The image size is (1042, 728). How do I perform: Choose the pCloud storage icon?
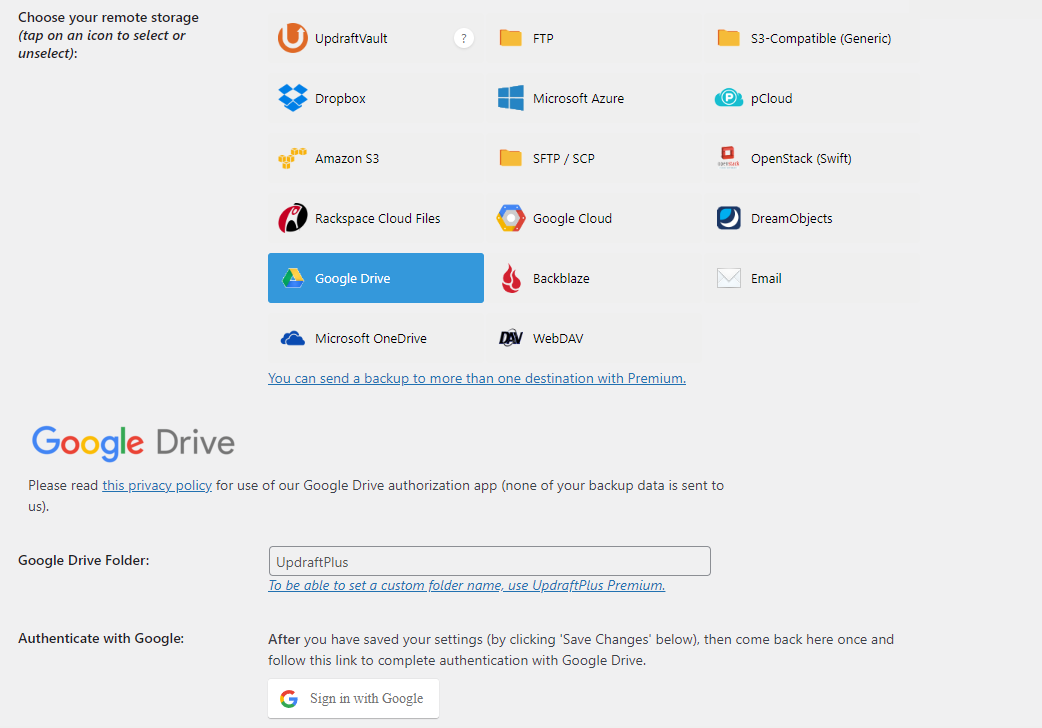pyautogui.click(x=729, y=99)
